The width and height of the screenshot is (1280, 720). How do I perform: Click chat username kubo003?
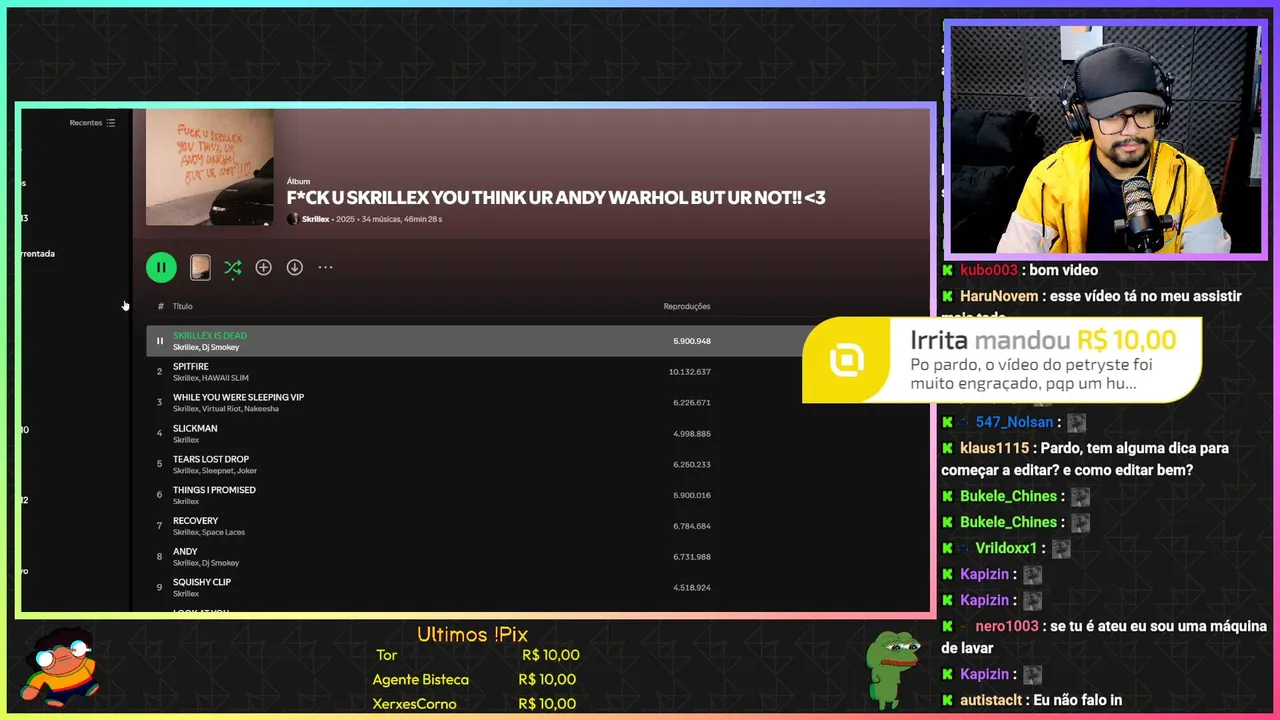[989, 270]
